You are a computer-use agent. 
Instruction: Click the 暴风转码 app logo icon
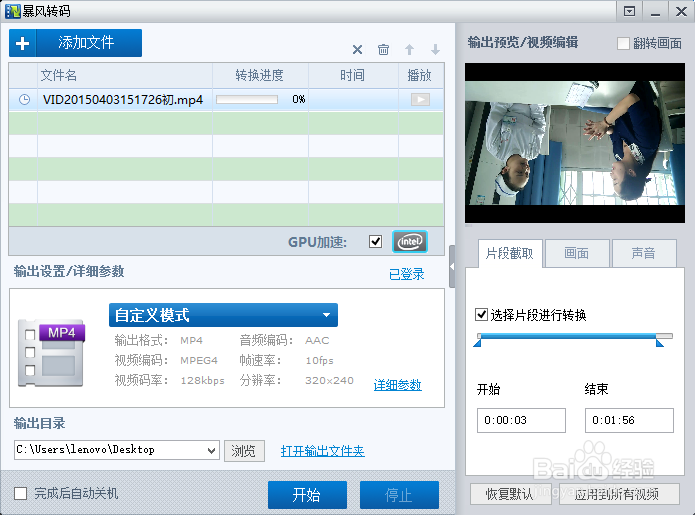pyautogui.click(x=13, y=11)
